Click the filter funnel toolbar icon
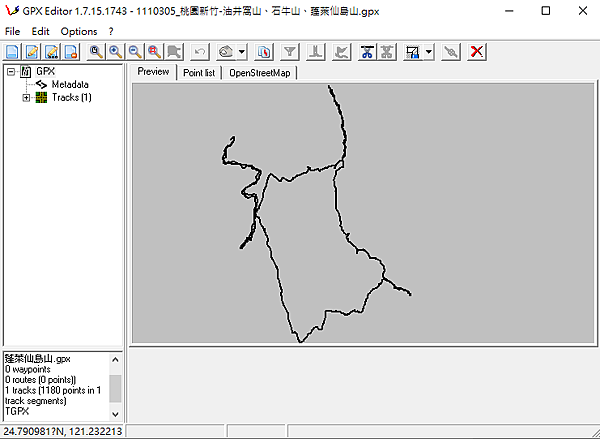The image size is (600, 439). [290, 52]
